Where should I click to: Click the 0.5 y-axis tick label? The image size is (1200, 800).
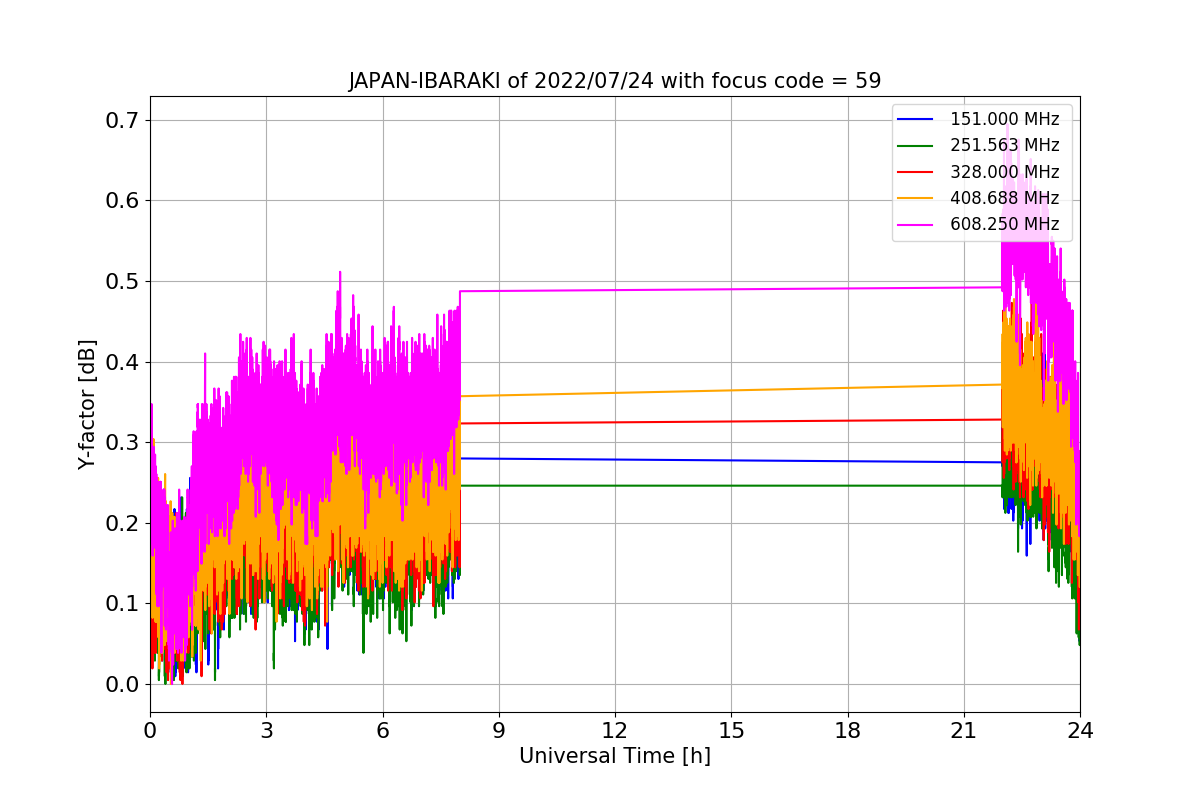[123, 281]
